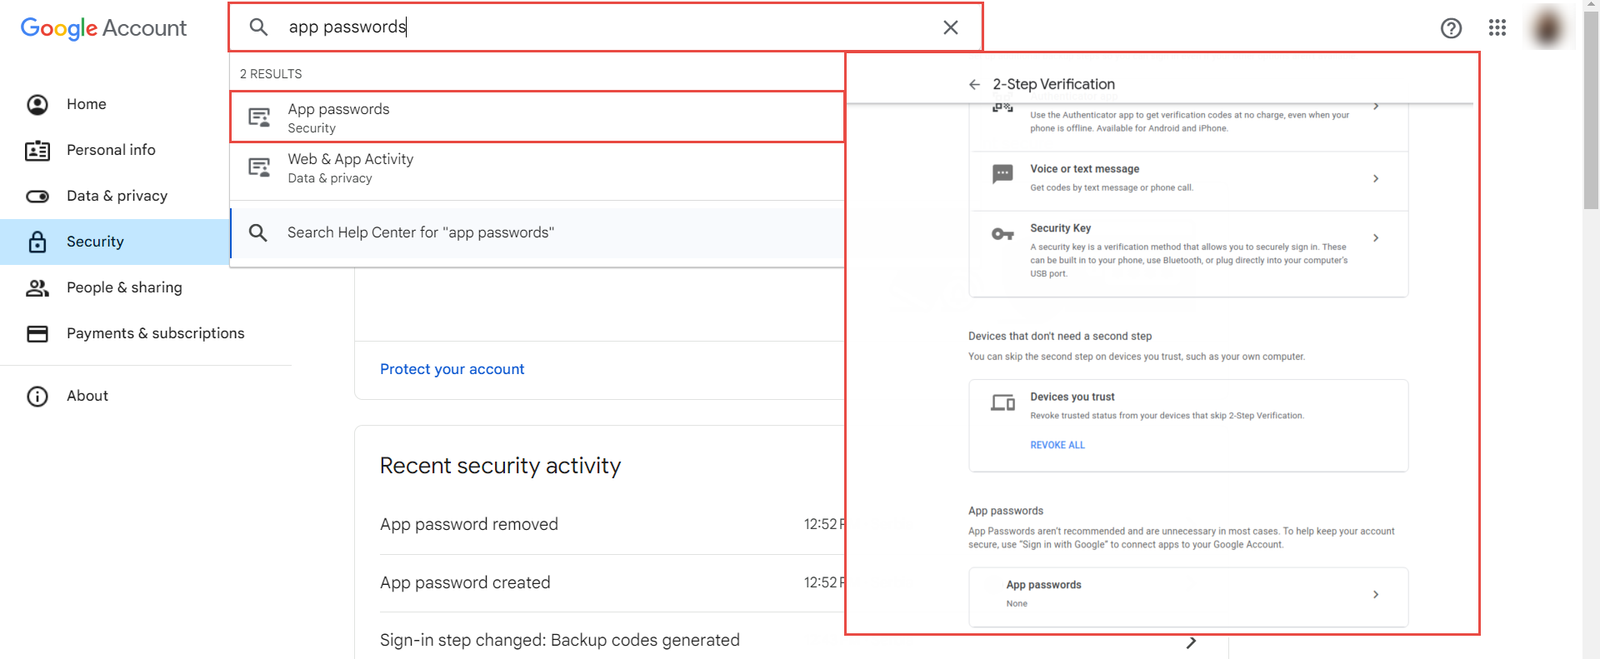This screenshot has height=659, width=1600.
Task: Click the back arrow beside 2-Step Verification
Action: click(974, 85)
